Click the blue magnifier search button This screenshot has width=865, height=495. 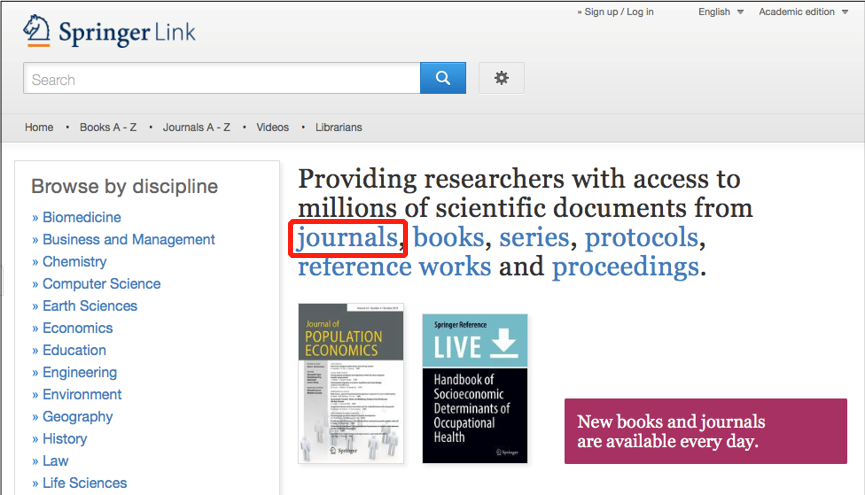(x=443, y=78)
